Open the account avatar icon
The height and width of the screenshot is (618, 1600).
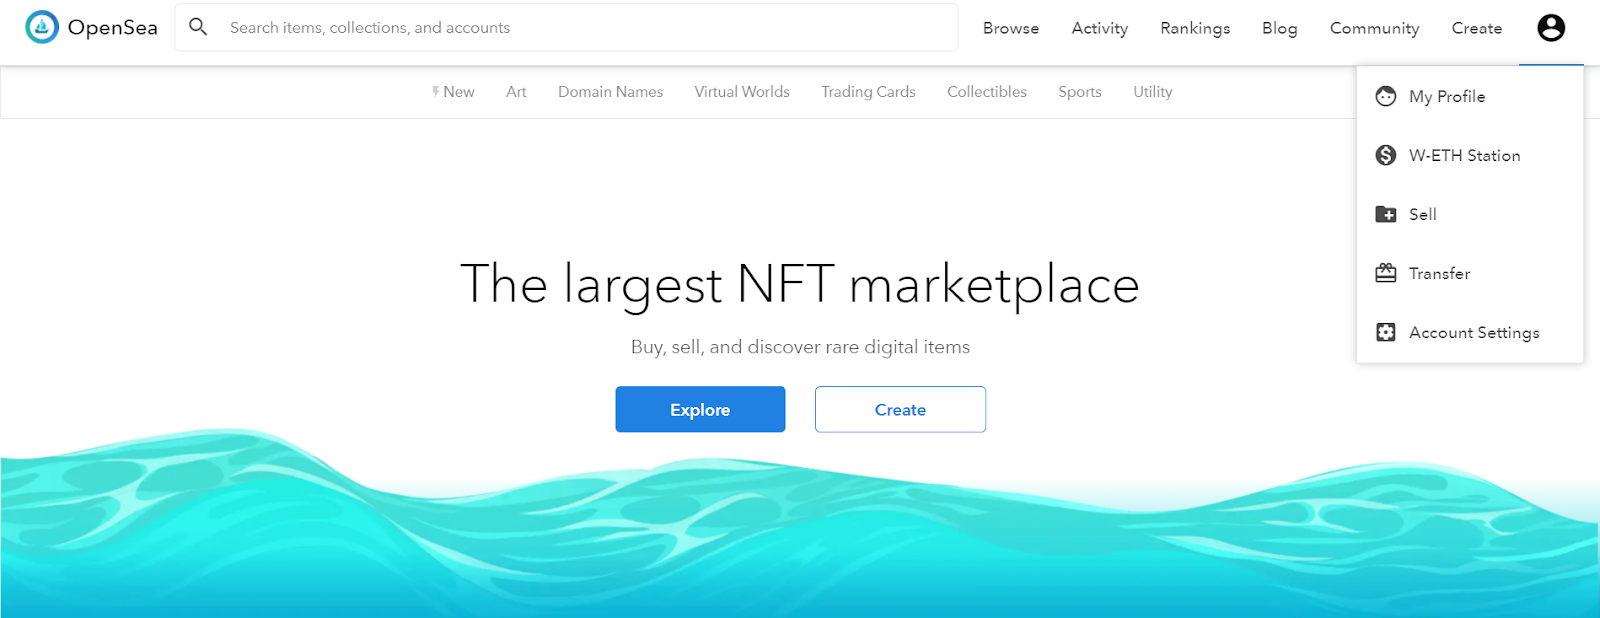tap(1551, 28)
